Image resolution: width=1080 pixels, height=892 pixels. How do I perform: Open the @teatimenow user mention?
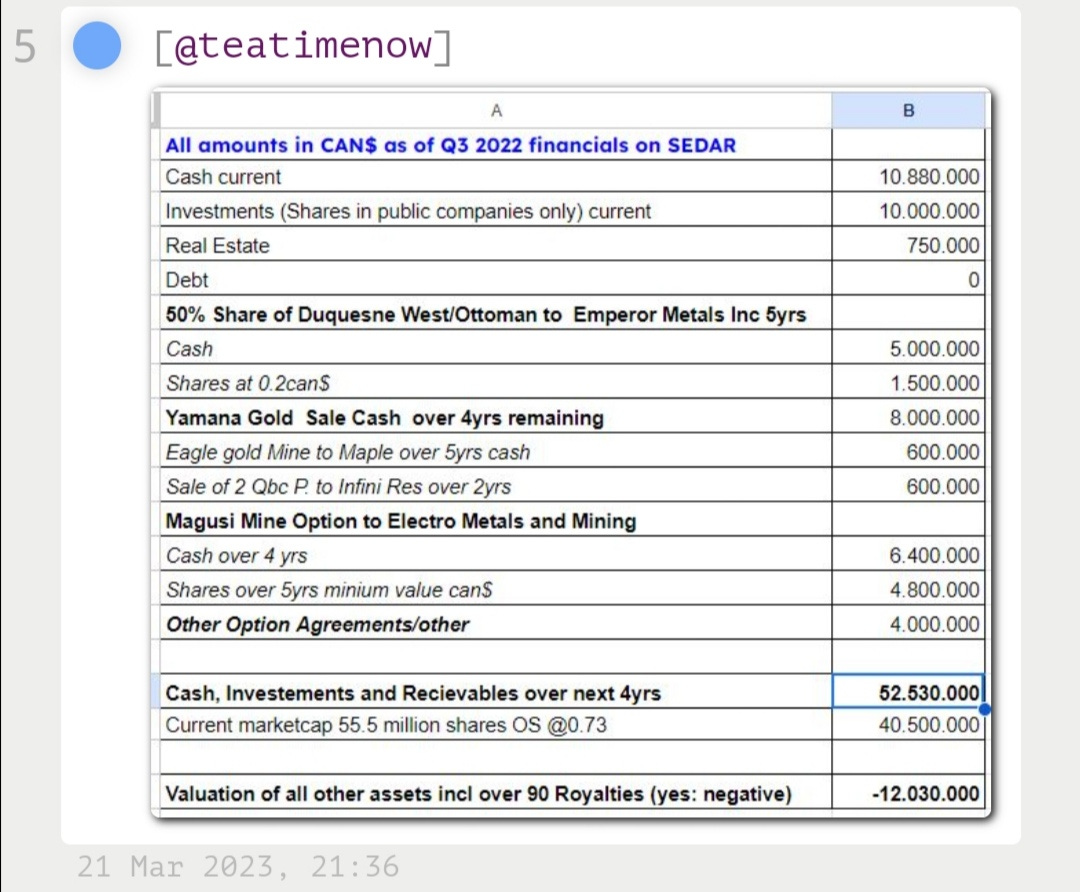[303, 45]
